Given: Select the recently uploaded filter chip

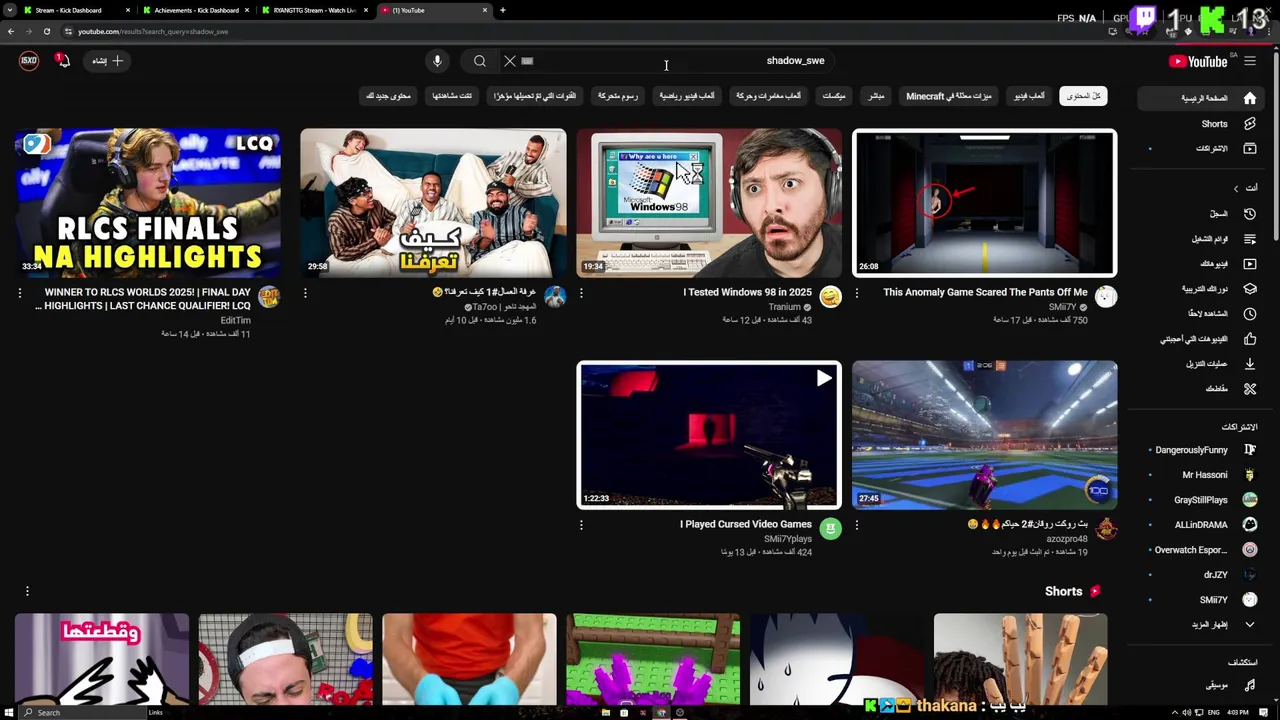Looking at the screenshot, I should click(x=534, y=96).
